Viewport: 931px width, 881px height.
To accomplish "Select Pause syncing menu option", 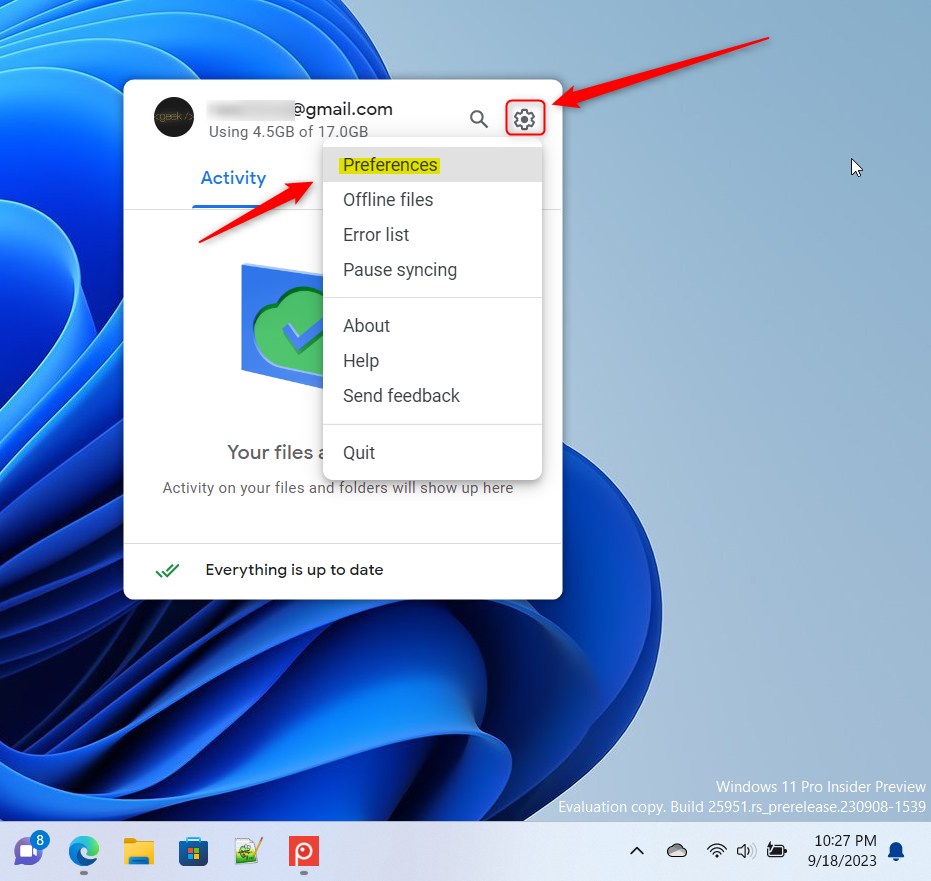I will coord(400,270).
